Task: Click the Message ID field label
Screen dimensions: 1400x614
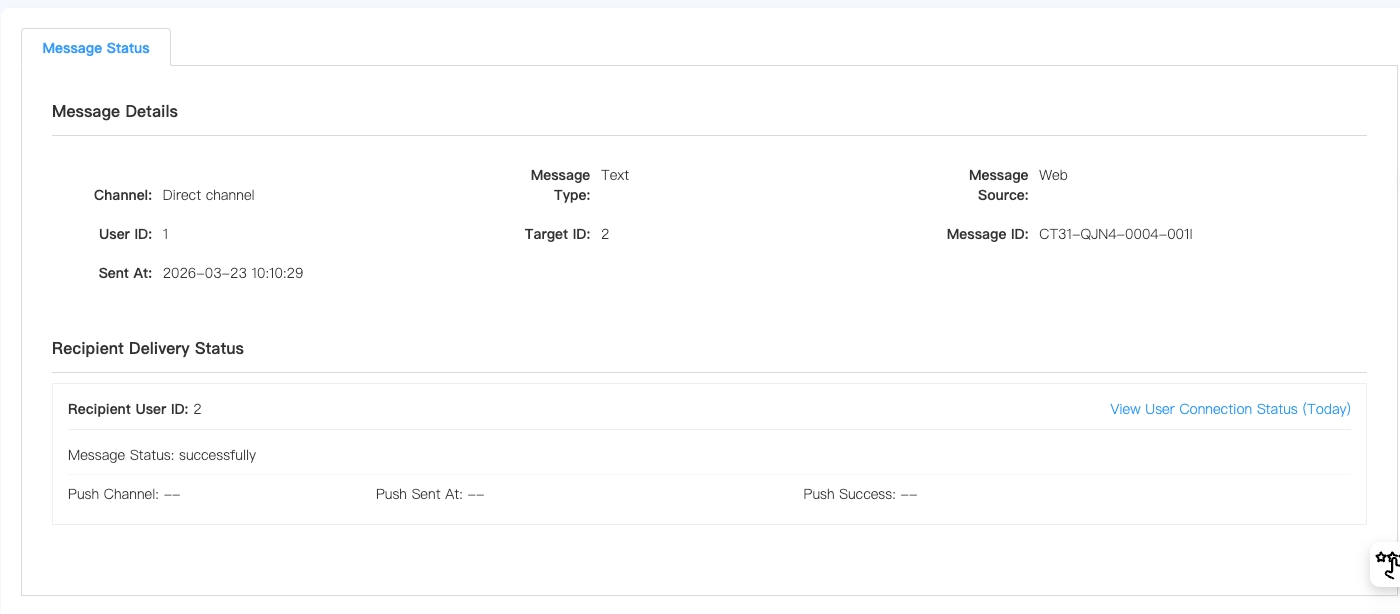Action: 987,234
